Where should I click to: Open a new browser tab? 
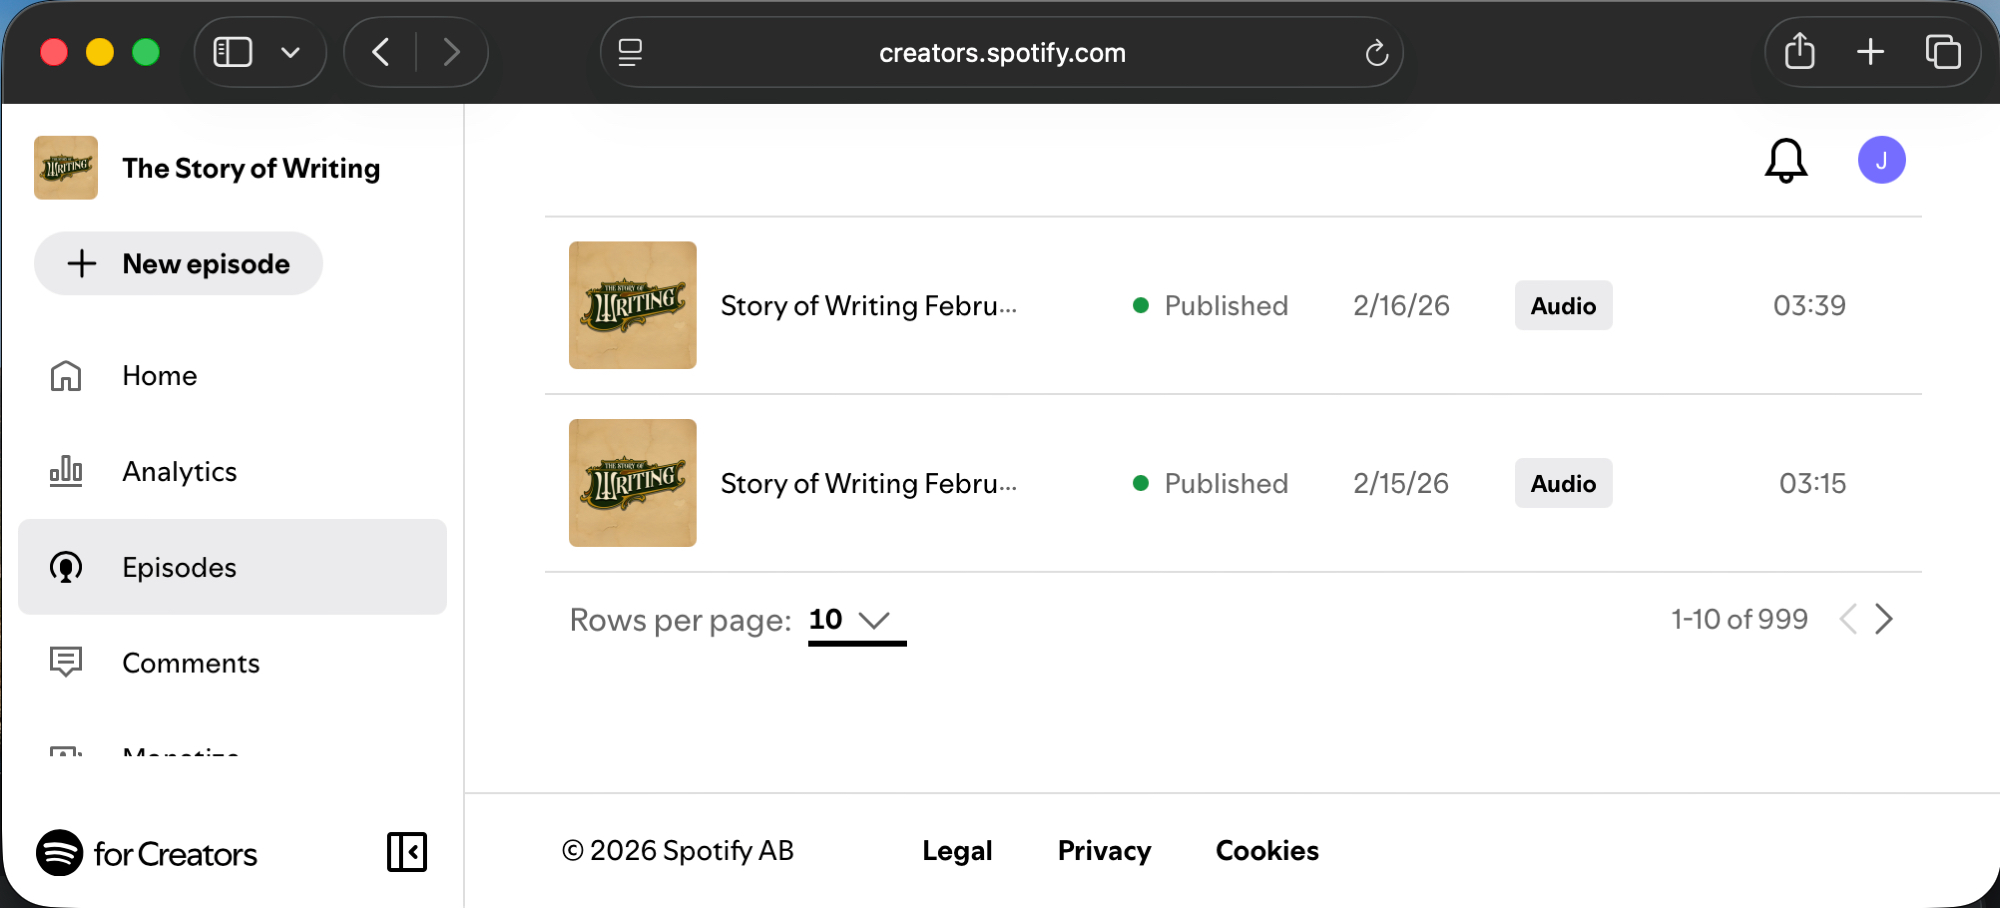click(1870, 52)
